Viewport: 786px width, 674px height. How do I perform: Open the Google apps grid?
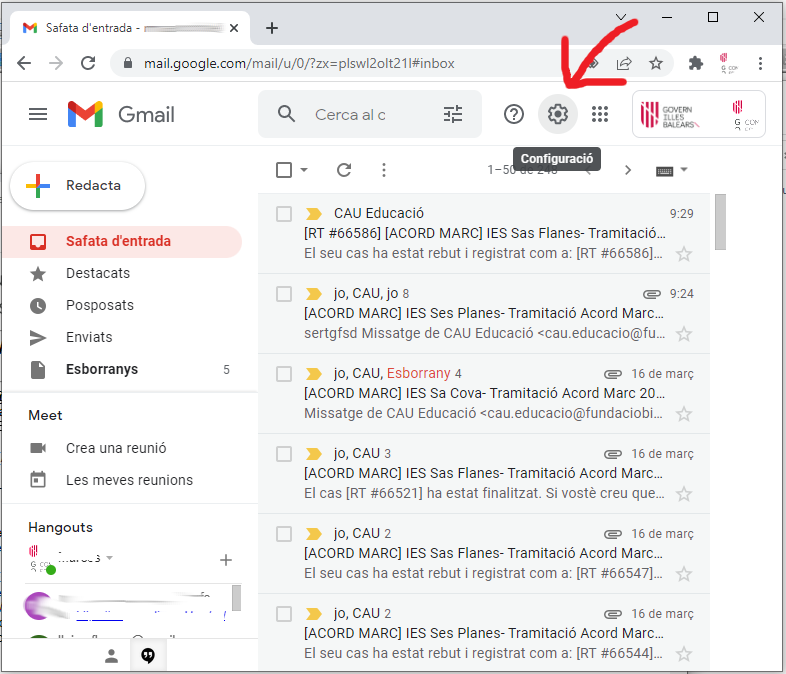click(600, 114)
